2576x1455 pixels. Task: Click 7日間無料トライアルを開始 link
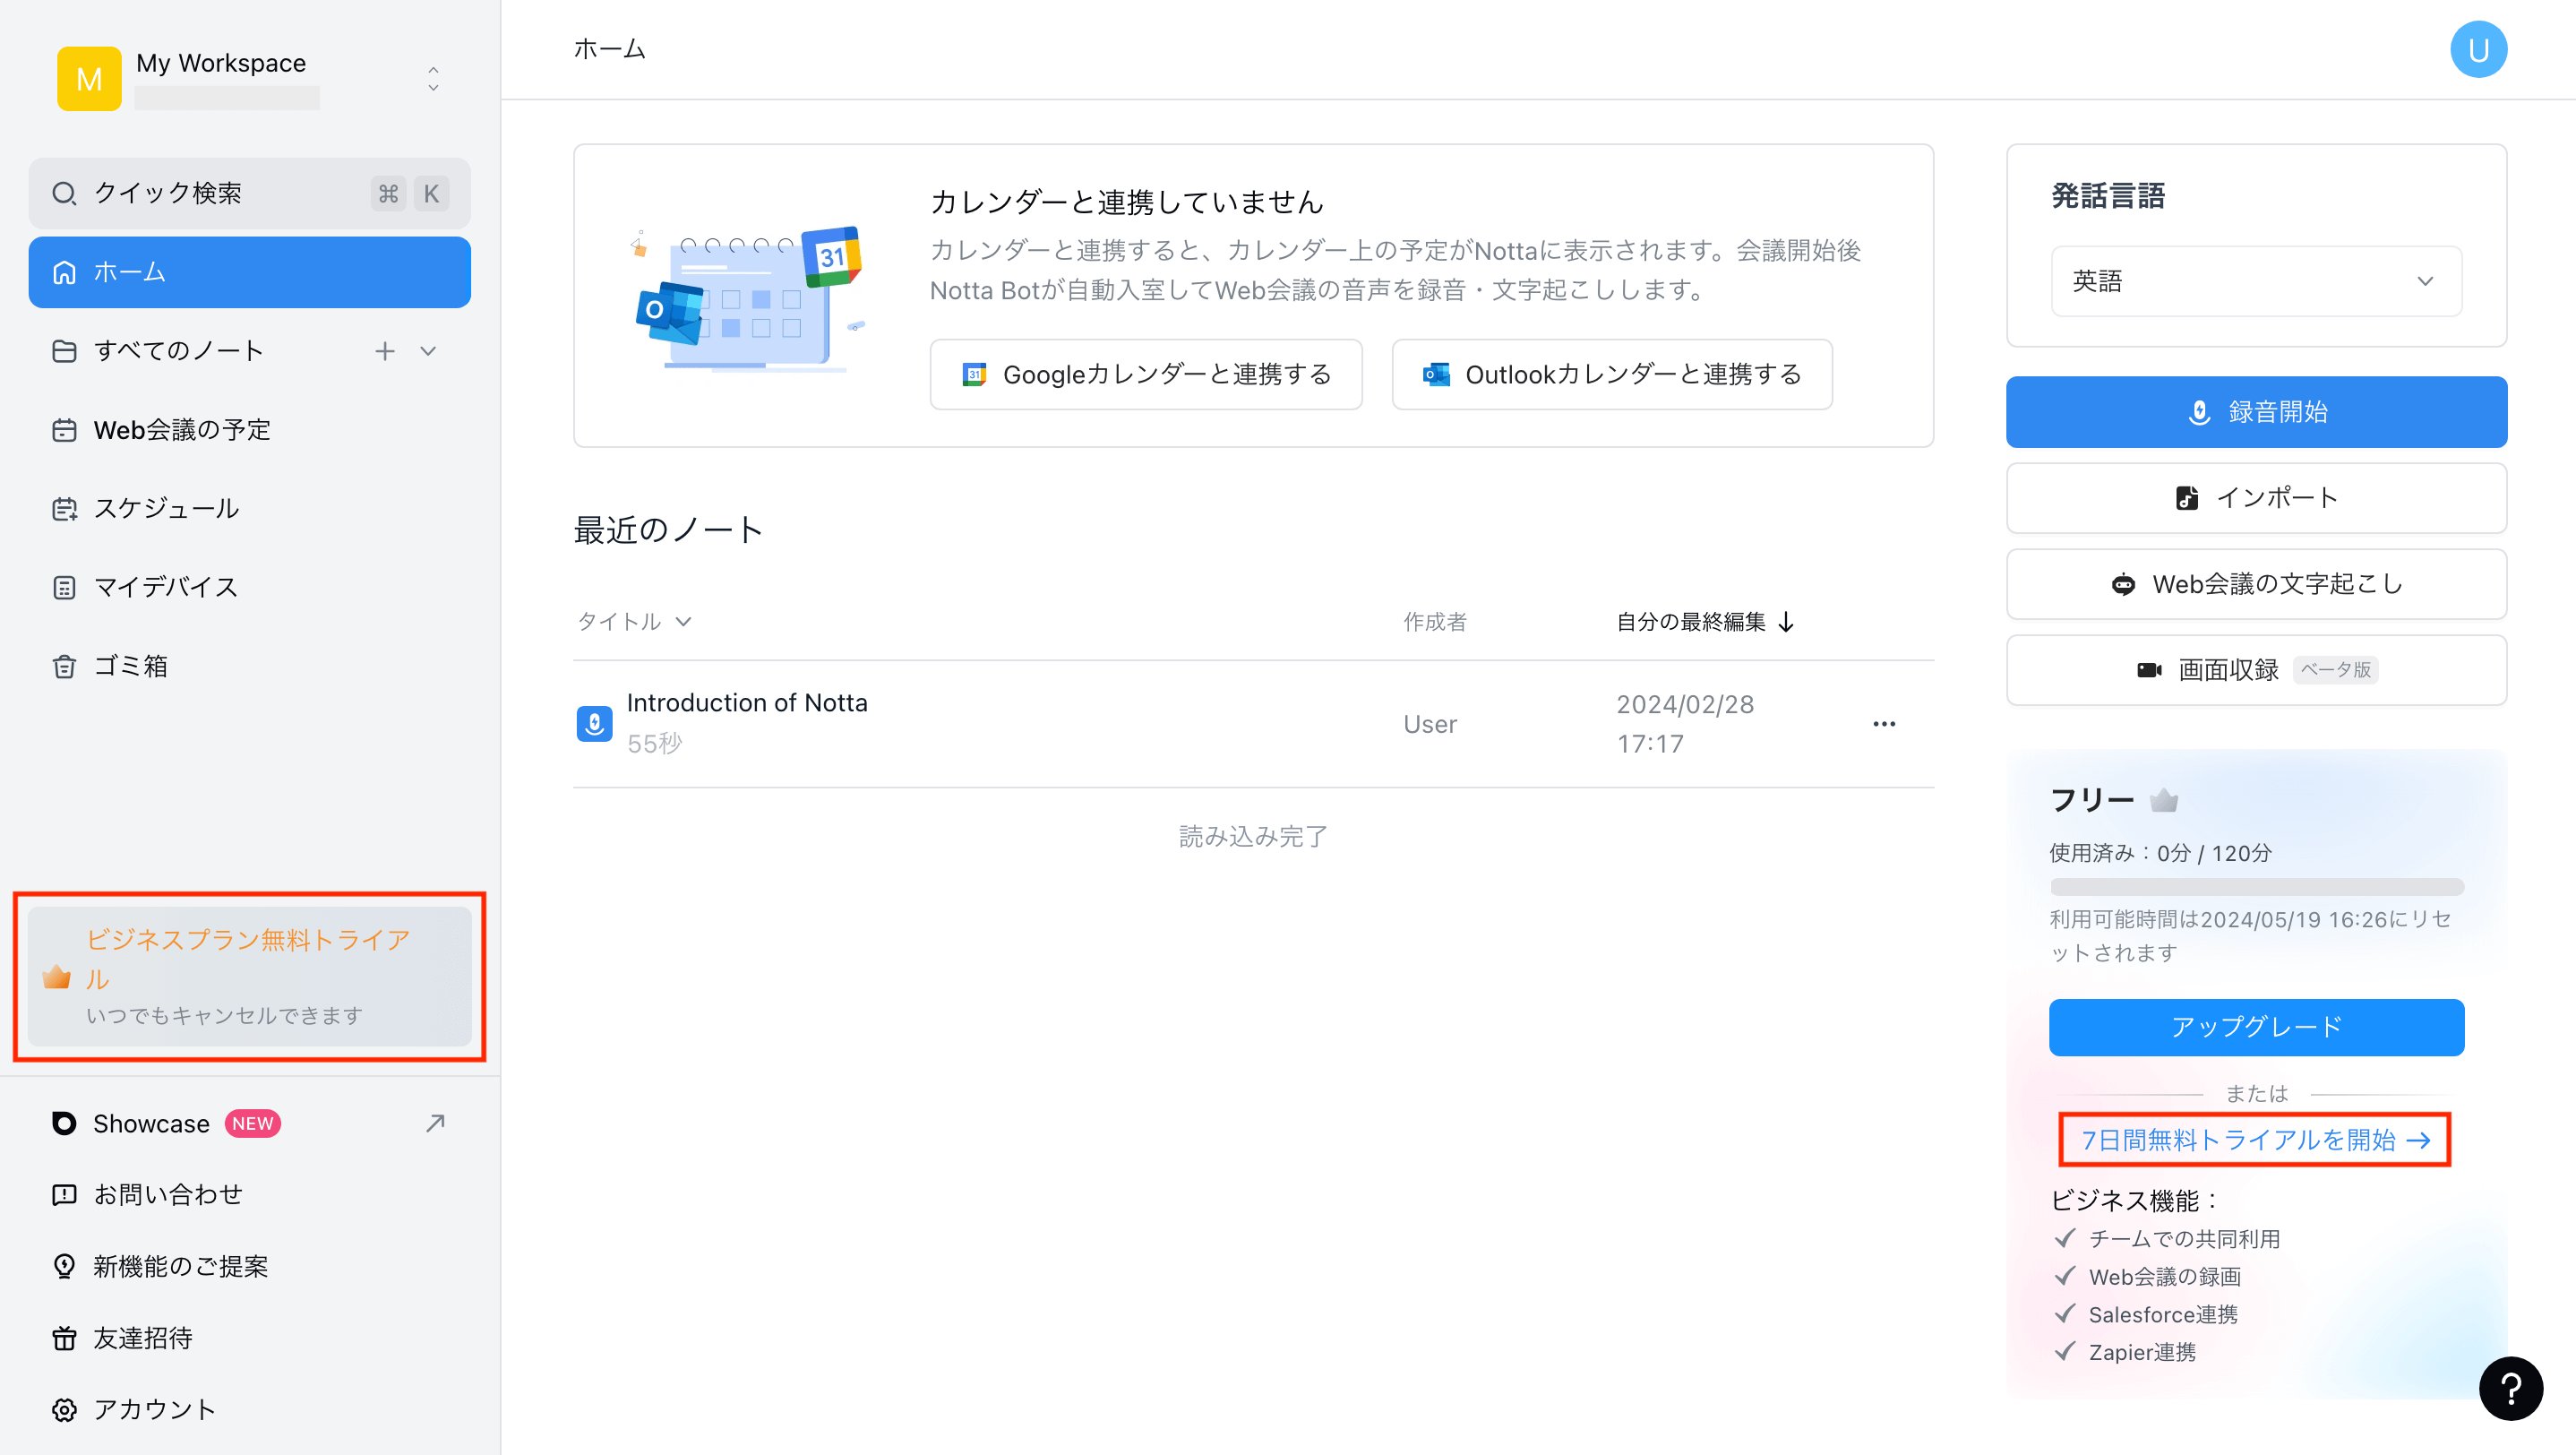(x=2257, y=1140)
